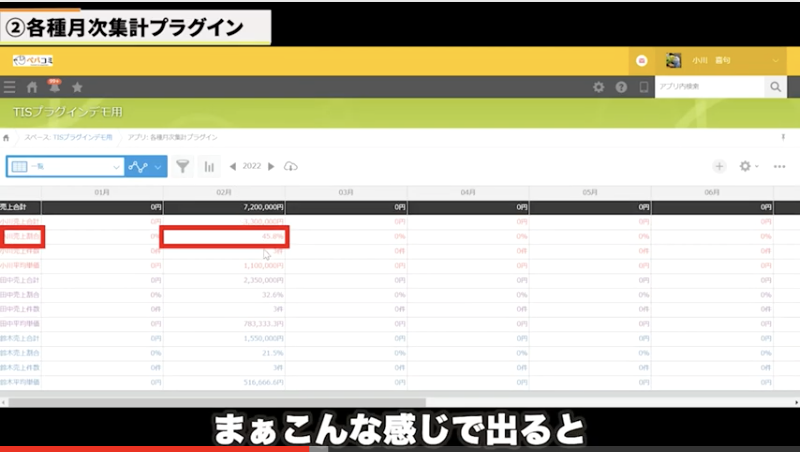Open the help question mark icon

[621, 88]
